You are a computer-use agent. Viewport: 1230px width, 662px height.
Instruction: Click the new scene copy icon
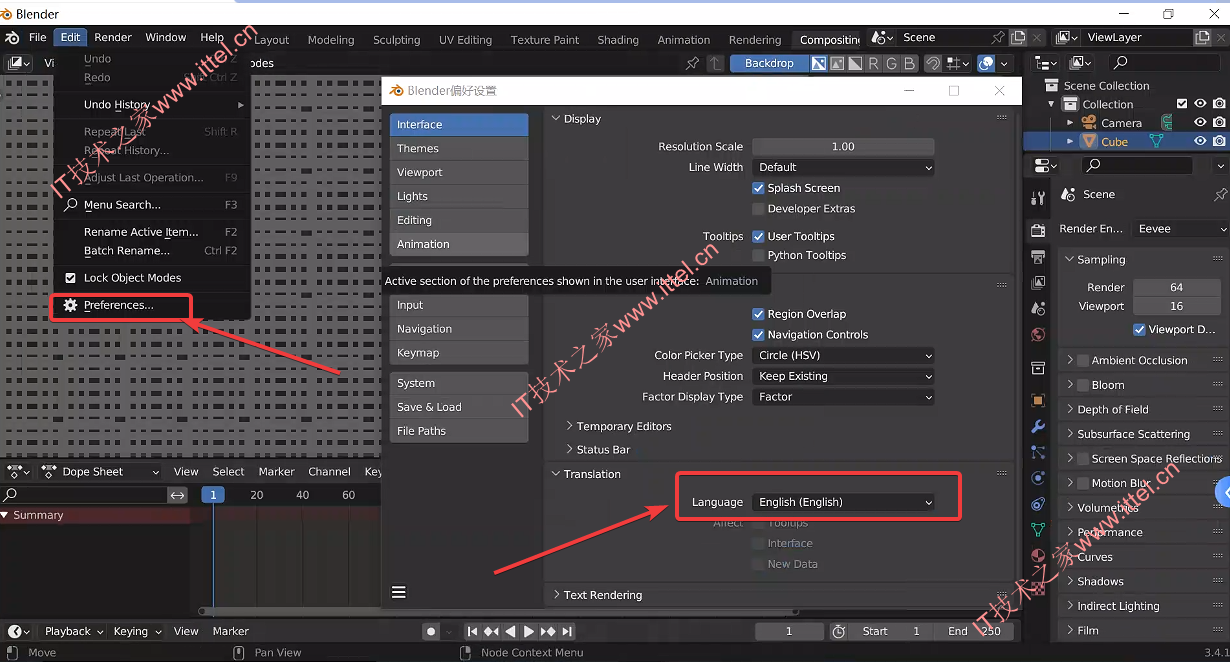click(x=1018, y=37)
